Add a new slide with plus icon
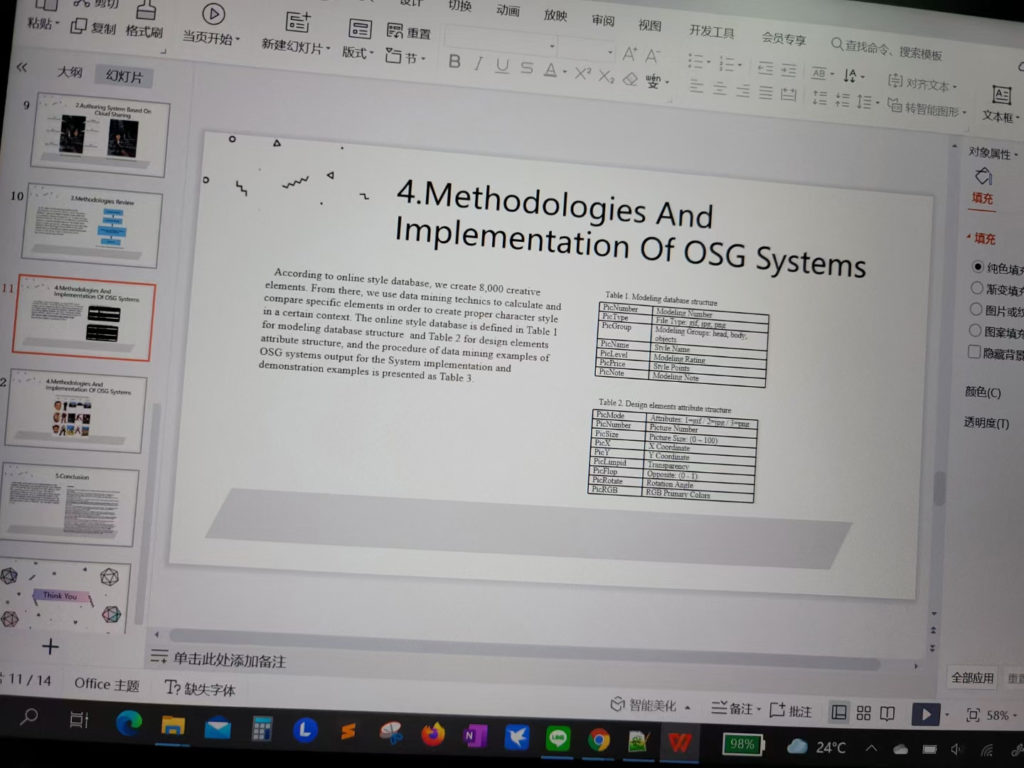This screenshot has width=1024, height=768. [x=50, y=646]
